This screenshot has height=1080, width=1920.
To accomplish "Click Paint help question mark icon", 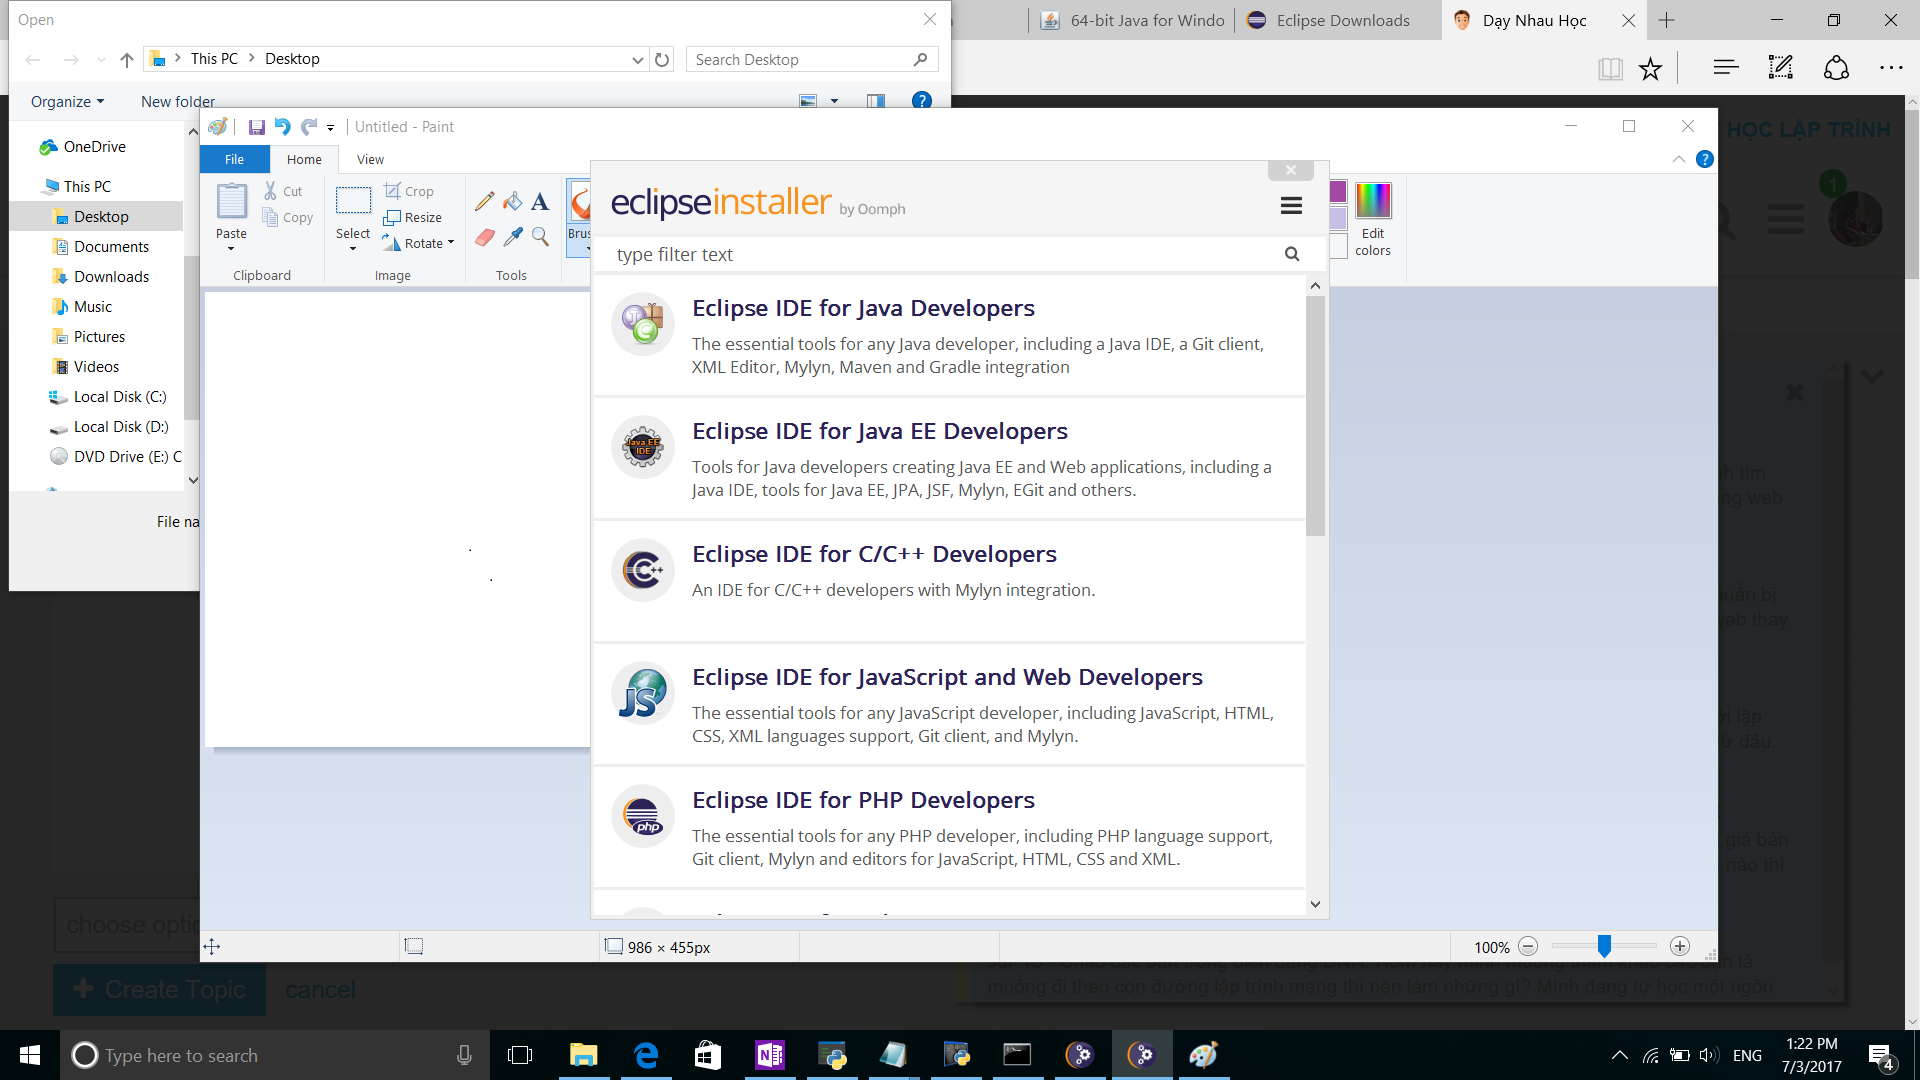I will (x=1705, y=159).
